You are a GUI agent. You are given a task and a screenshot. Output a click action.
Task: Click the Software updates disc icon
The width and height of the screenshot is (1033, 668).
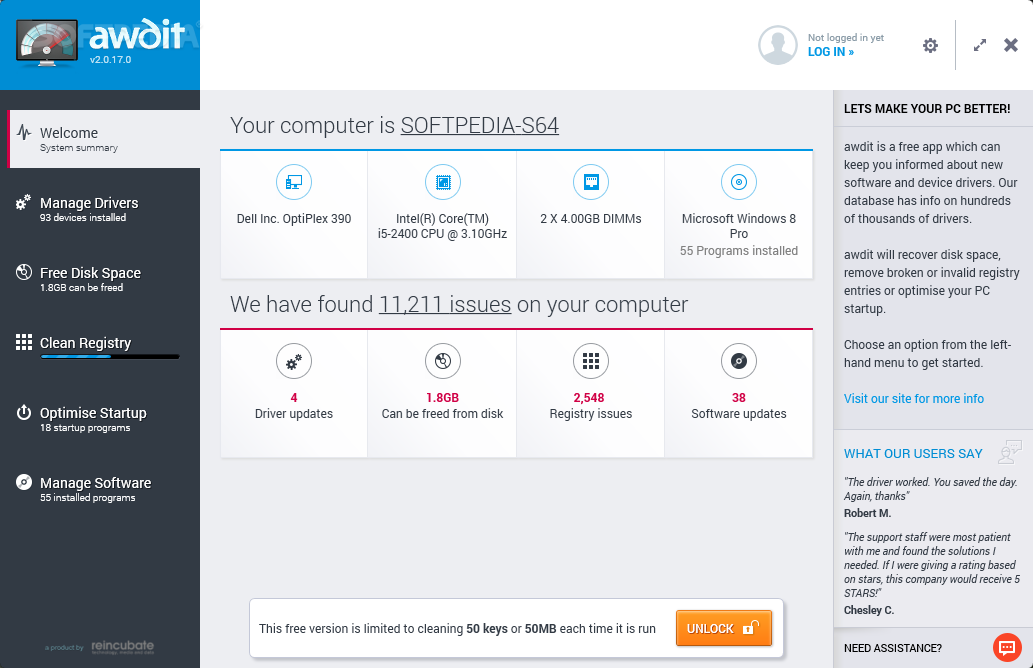point(739,361)
